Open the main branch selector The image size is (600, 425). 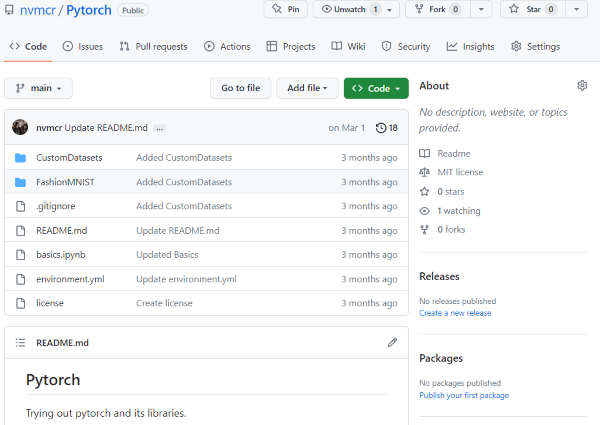(x=38, y=88)
